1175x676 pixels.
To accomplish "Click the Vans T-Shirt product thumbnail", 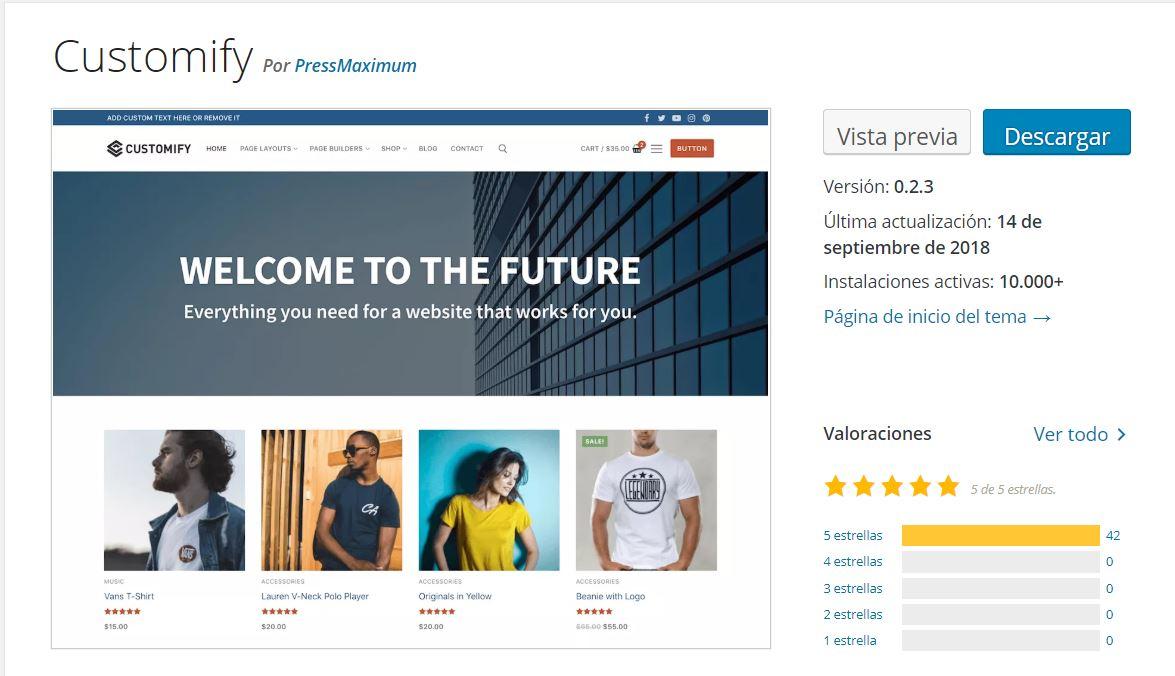I will click(174, 497).
